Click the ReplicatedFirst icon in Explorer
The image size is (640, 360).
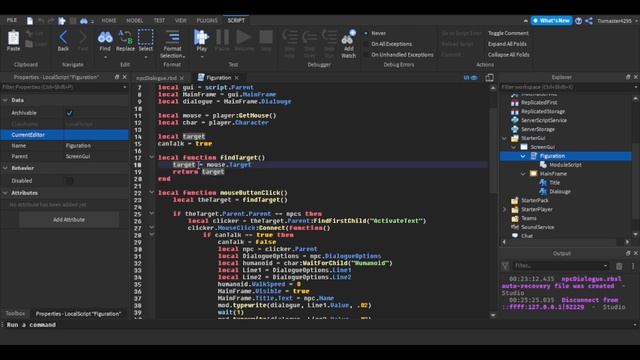point(515,102)
